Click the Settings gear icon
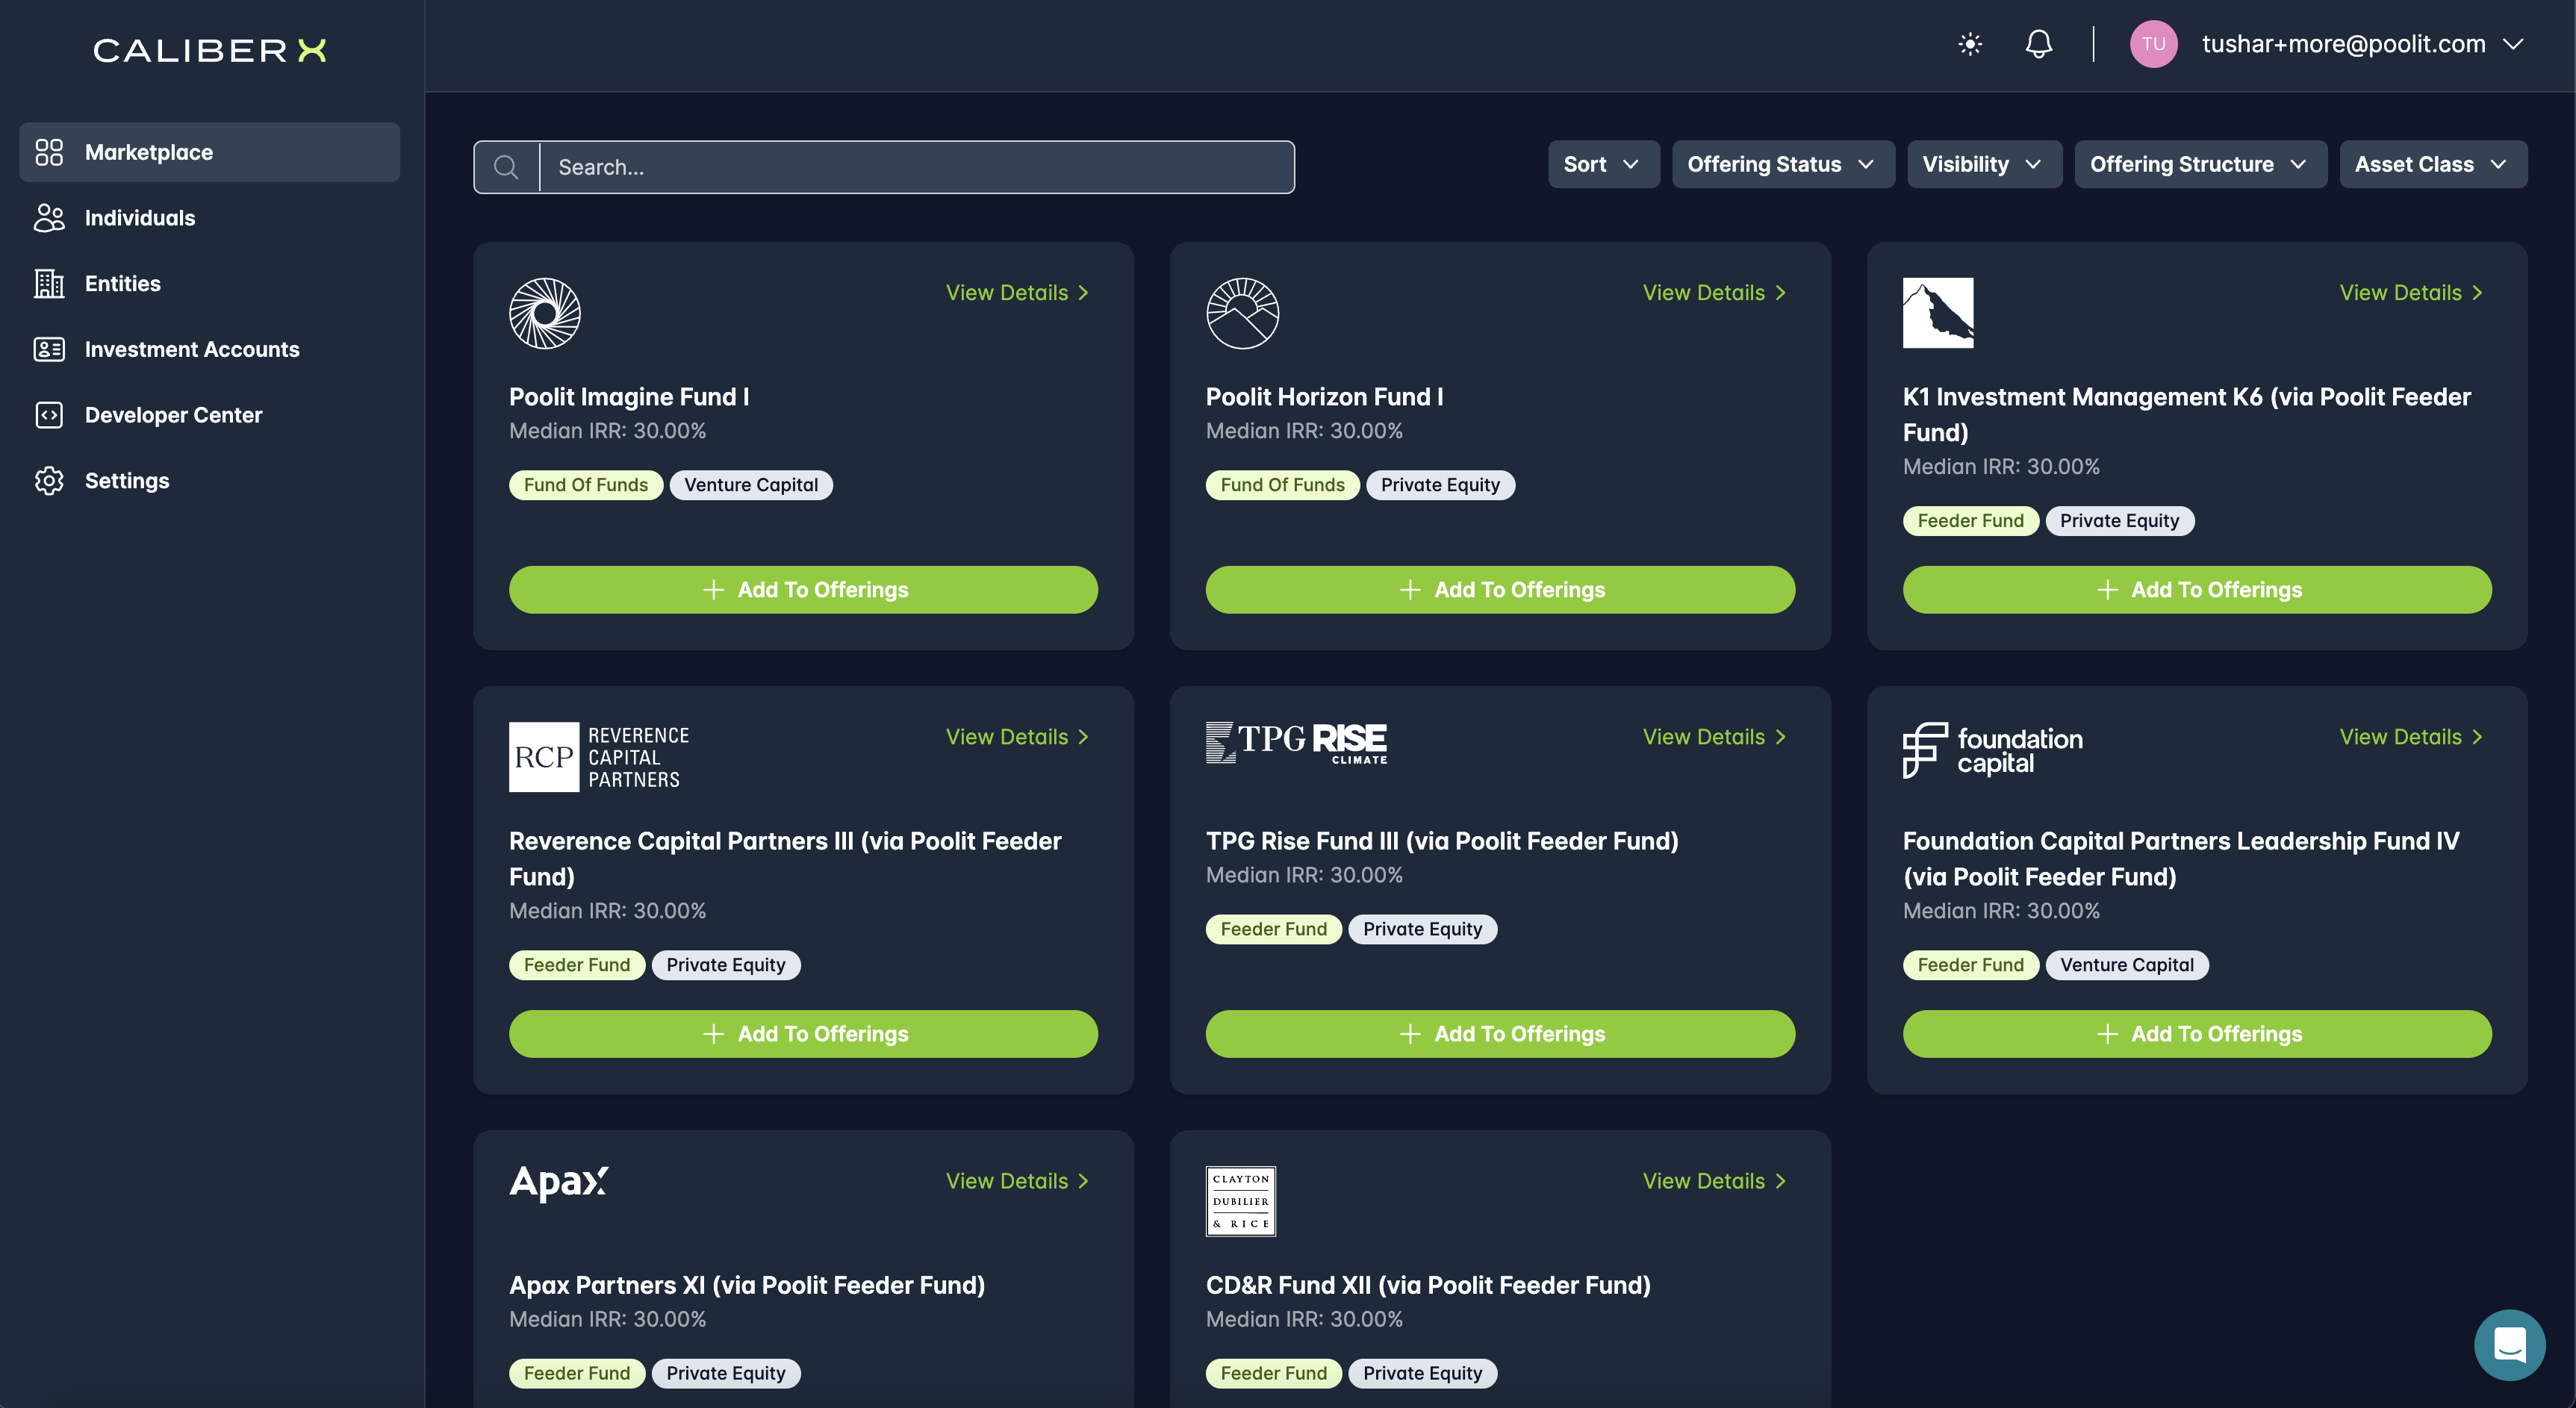2576x1408 pixels. 49,481
